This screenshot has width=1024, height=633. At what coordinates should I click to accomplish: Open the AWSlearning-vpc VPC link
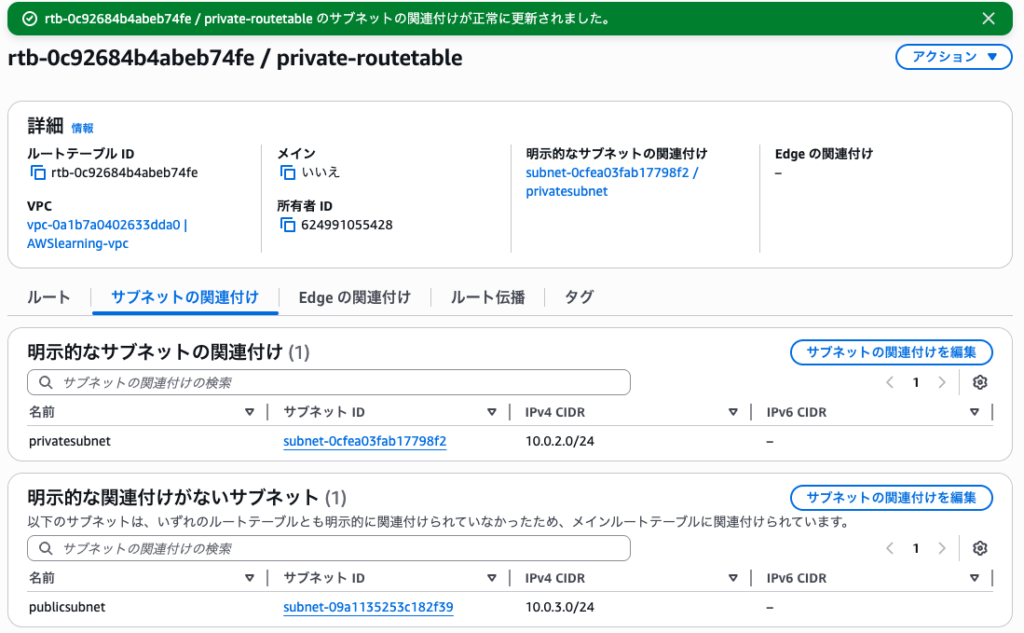(78, 243)
